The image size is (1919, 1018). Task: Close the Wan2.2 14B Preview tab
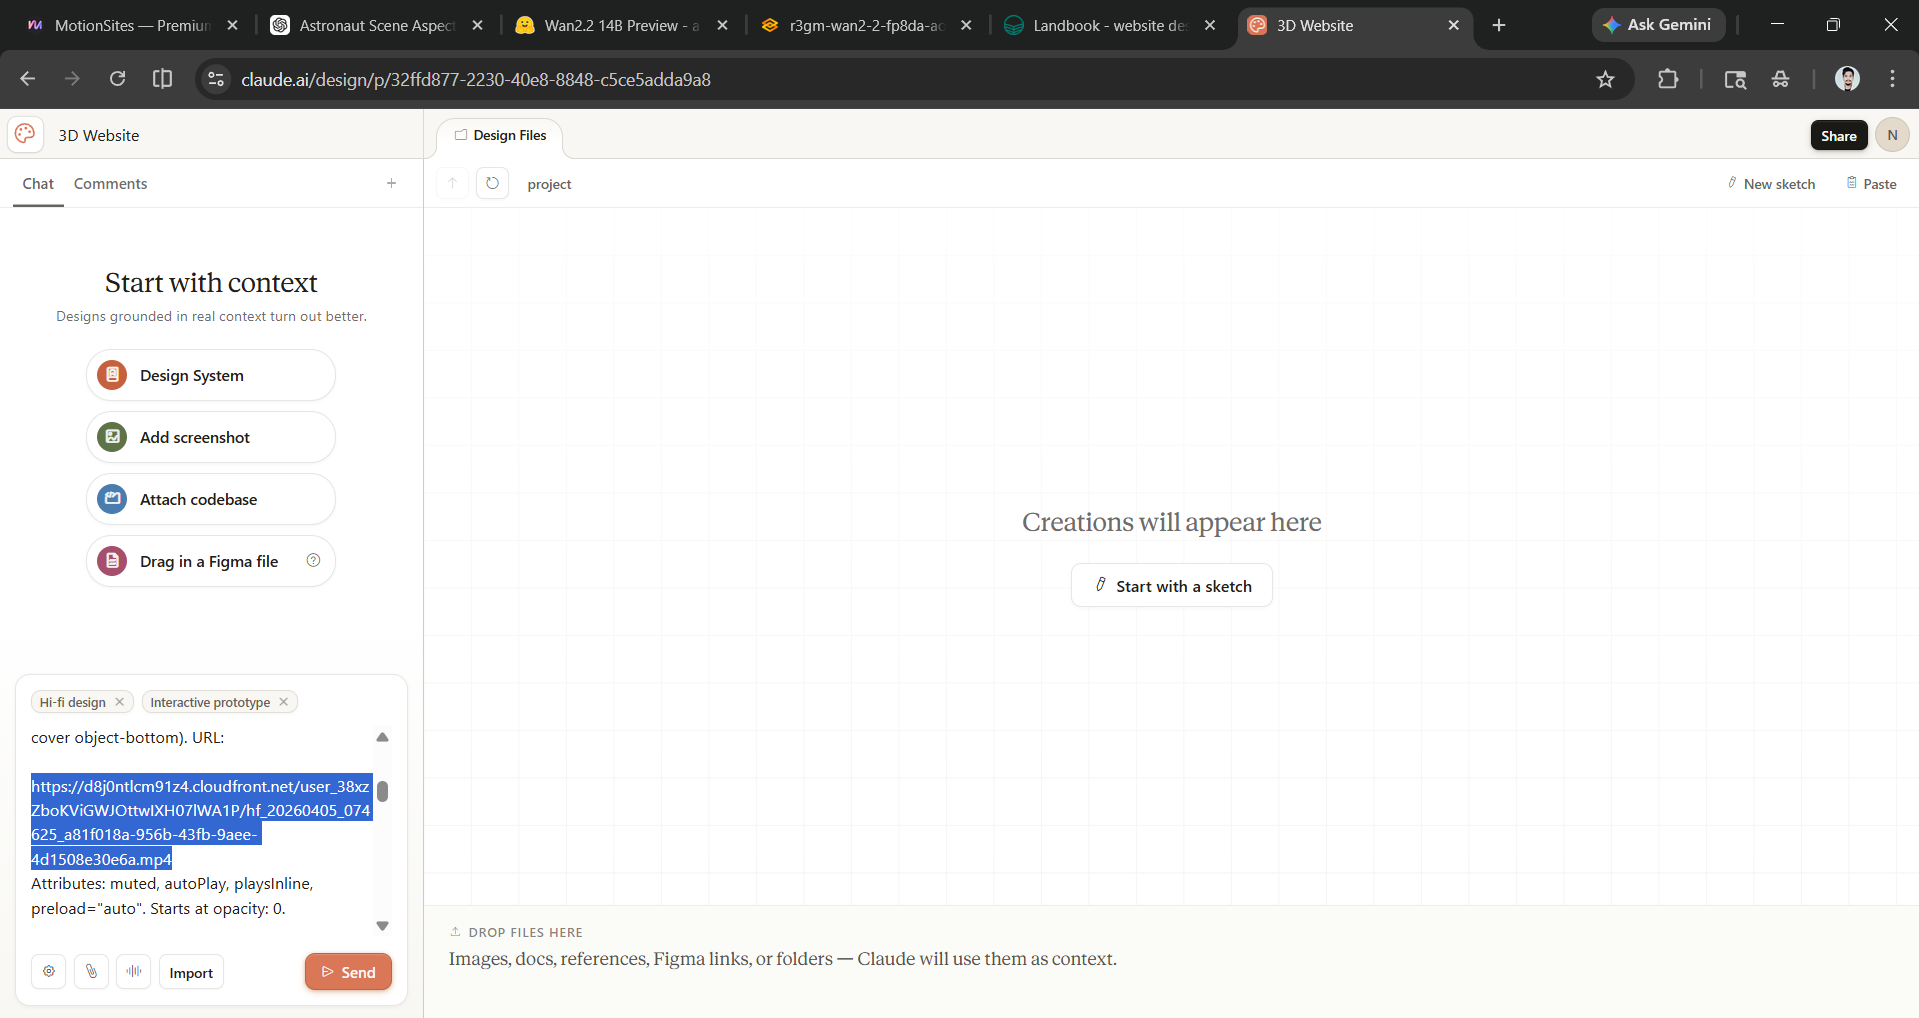(722, 25)
